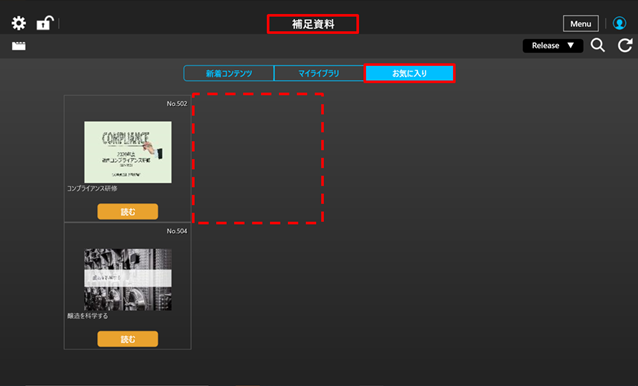Viewport: 638px width, 386px height.
Task: Select the お気に入り tab
Action: pos(409,73)
